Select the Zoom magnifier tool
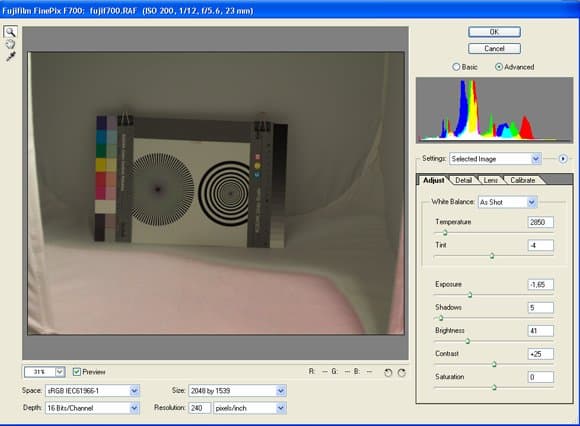Viewport: 580px width, 426px height. pyautogui.click(x=10, y=32)
